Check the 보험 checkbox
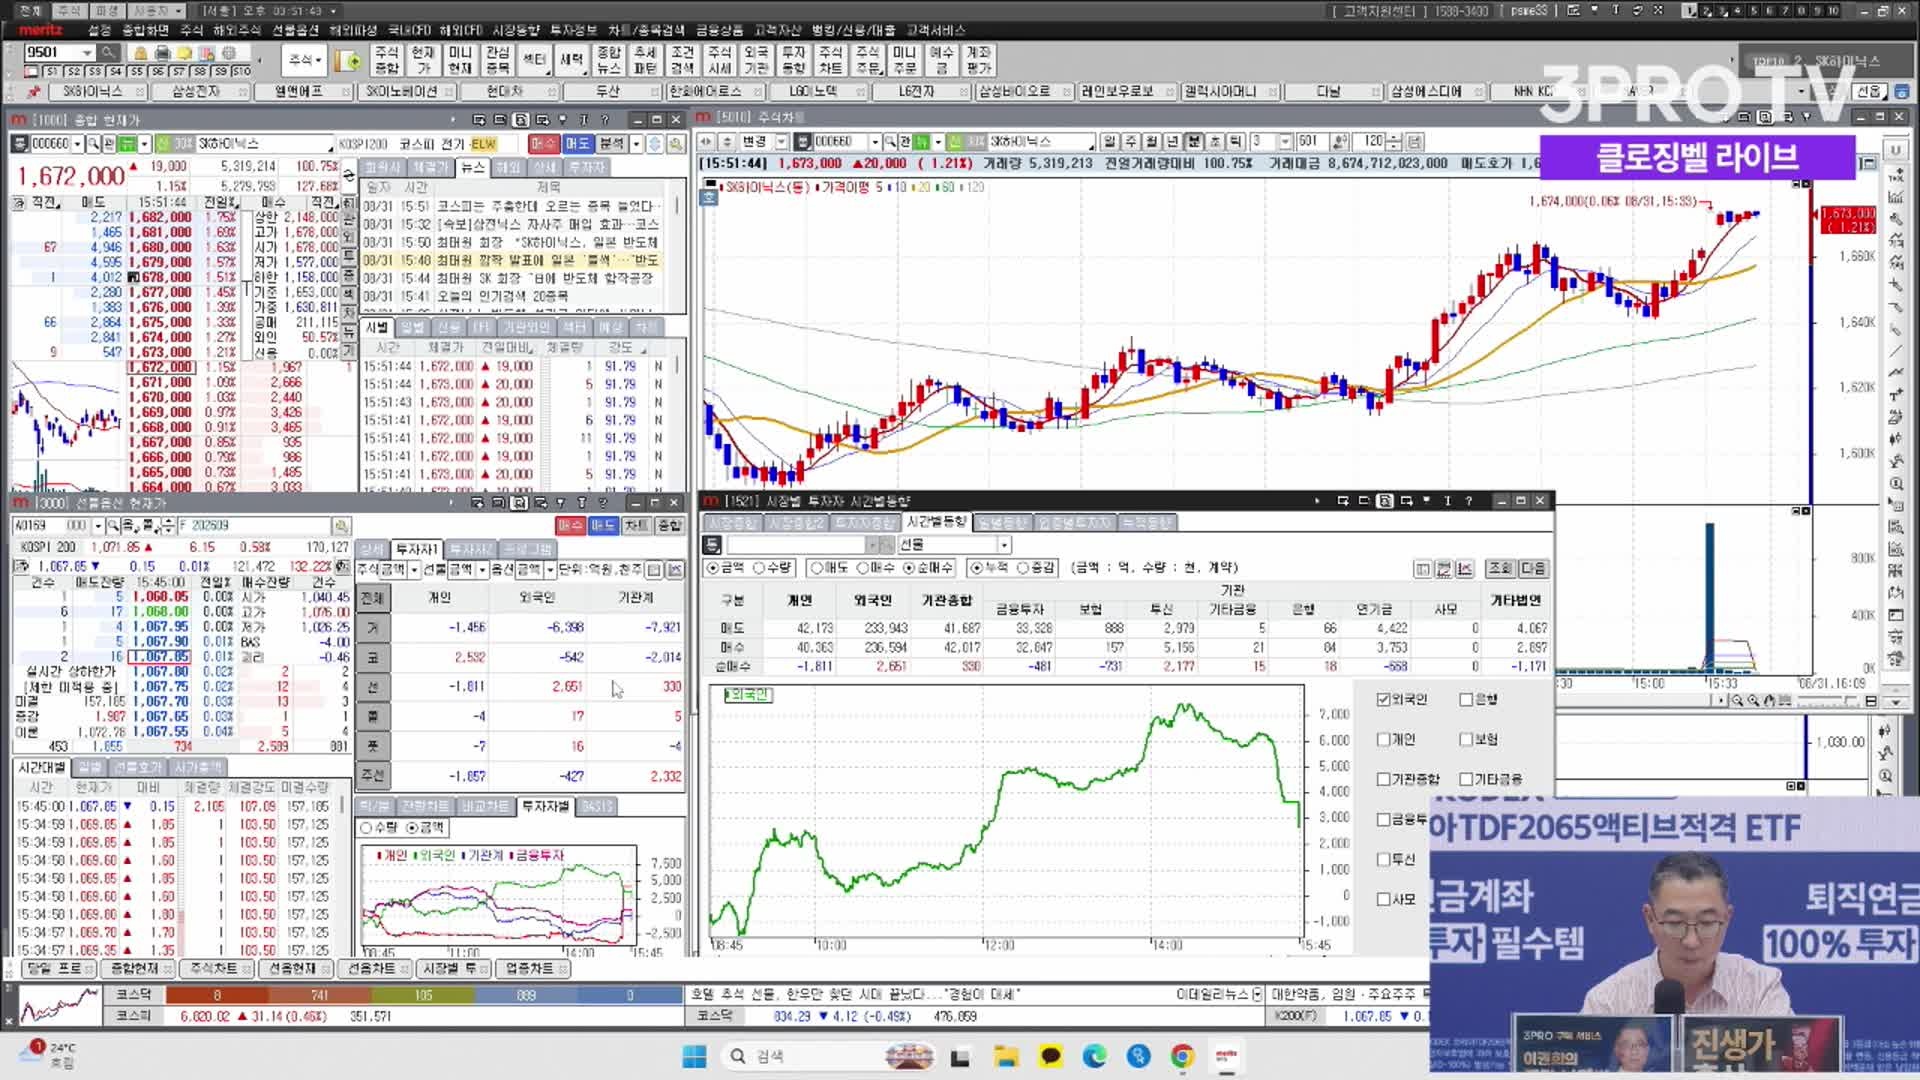 coord(1466,740)
